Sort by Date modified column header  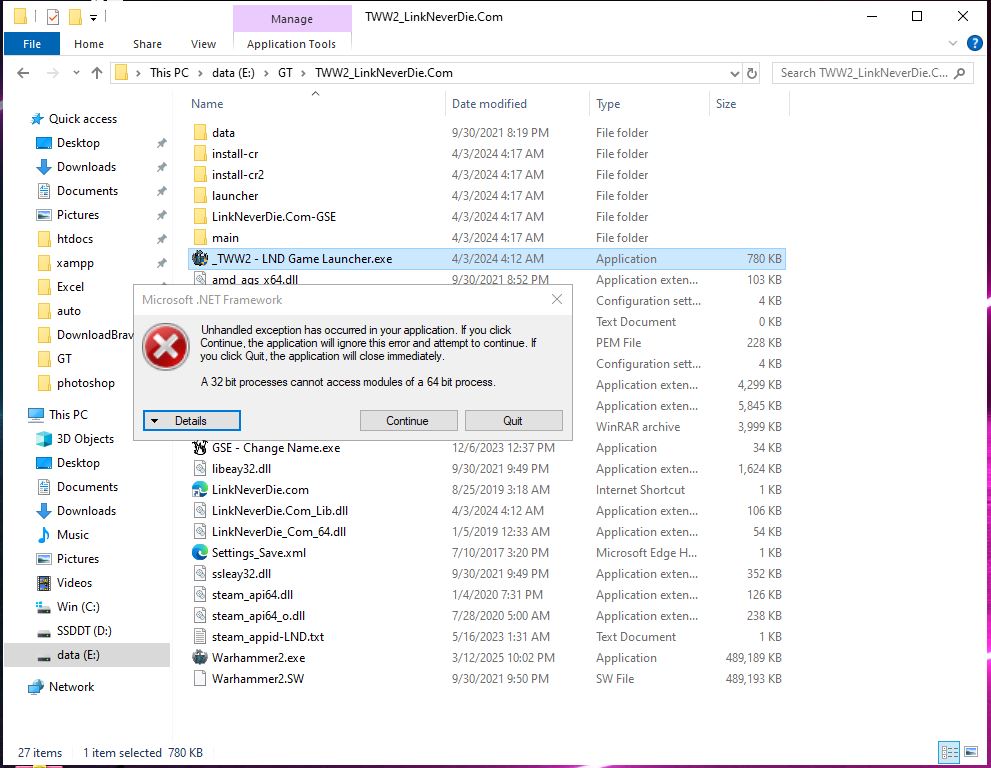coord(517,104)
